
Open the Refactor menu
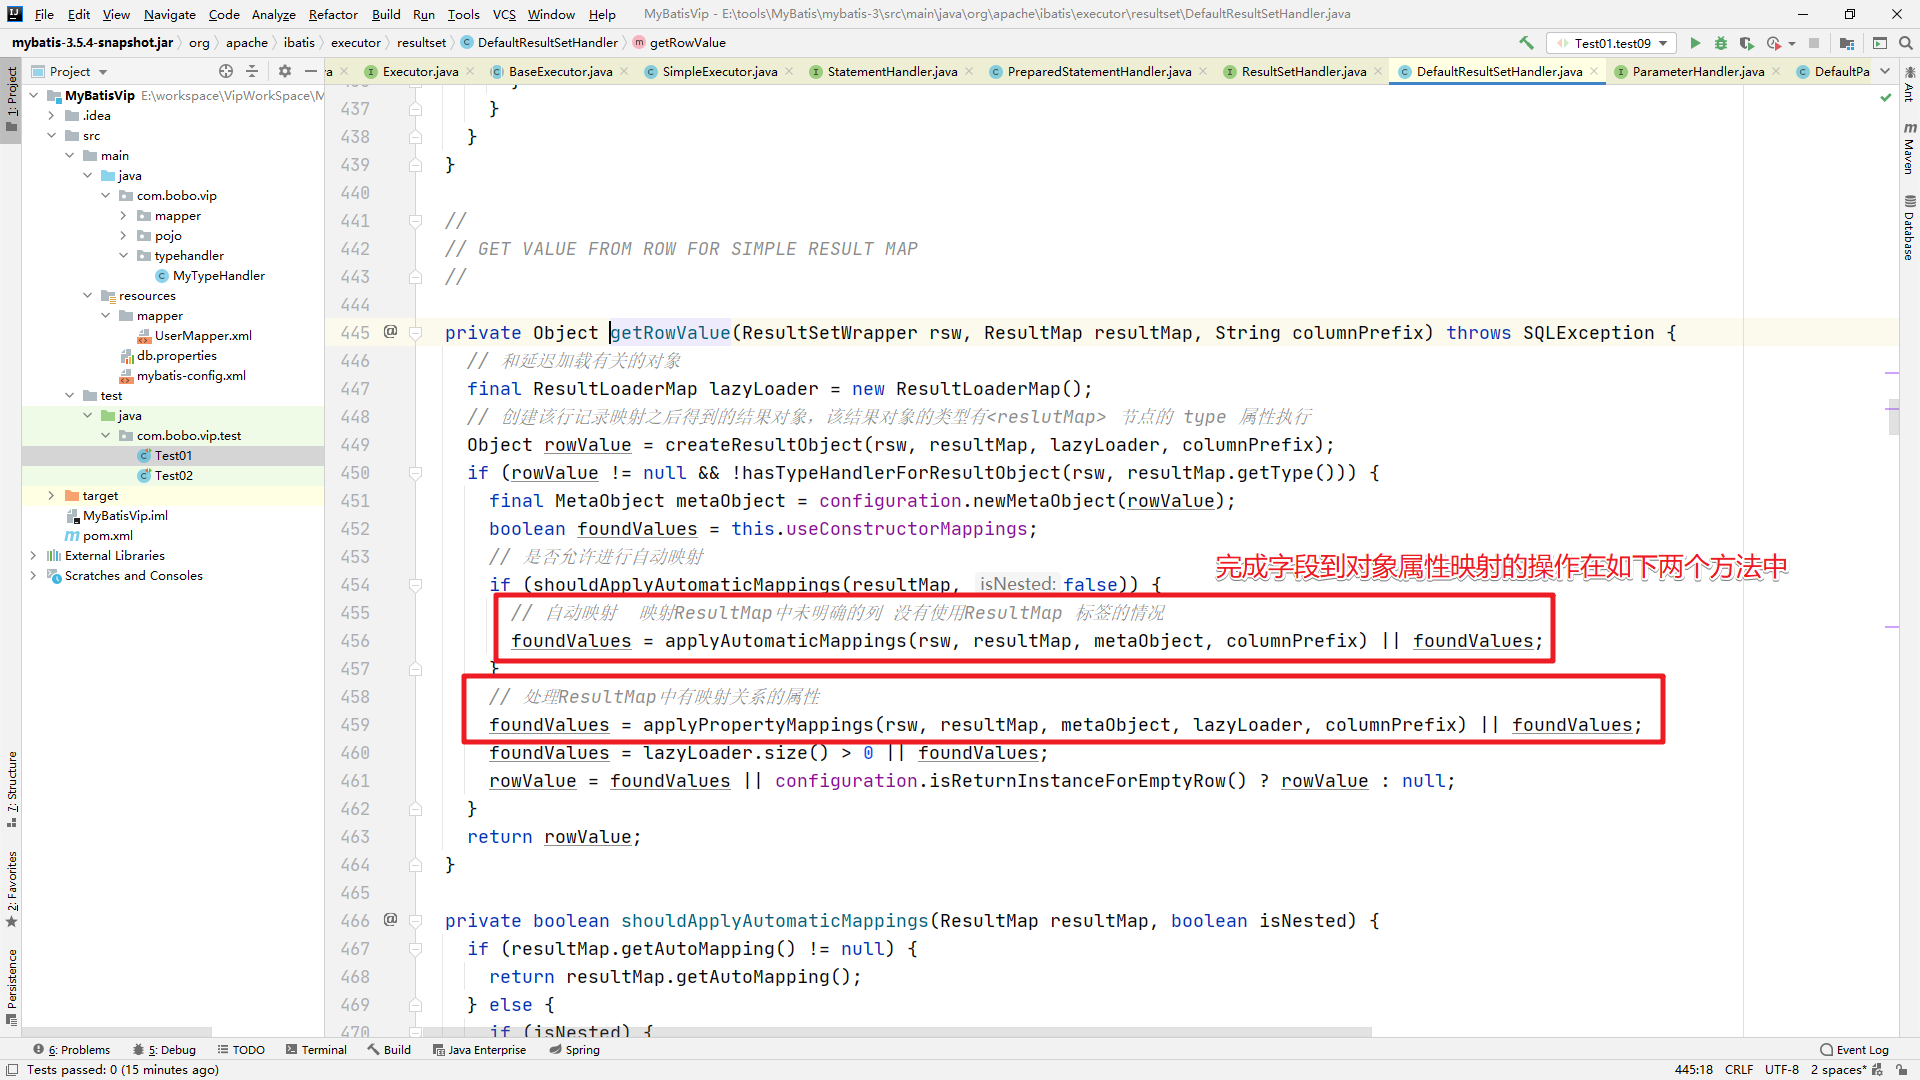tap(333, 14)
